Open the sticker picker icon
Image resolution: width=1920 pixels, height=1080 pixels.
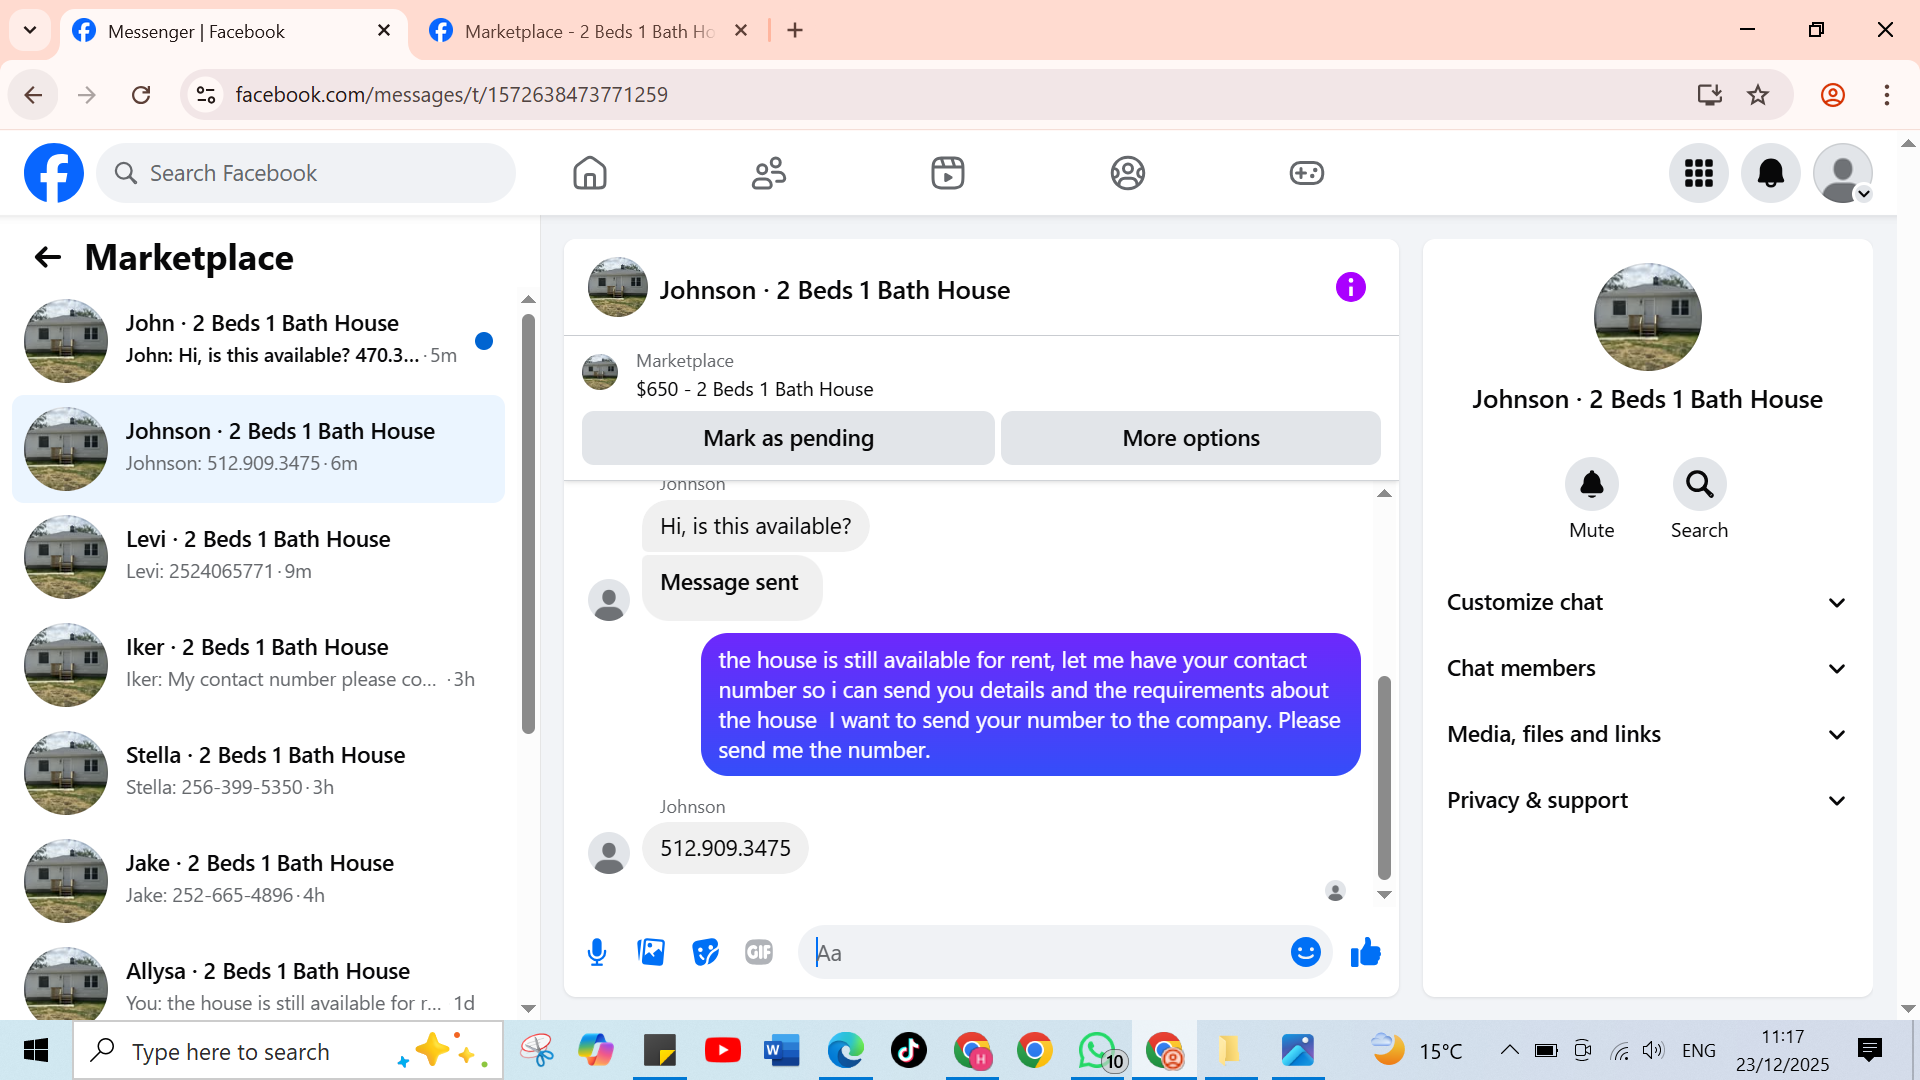705,952
